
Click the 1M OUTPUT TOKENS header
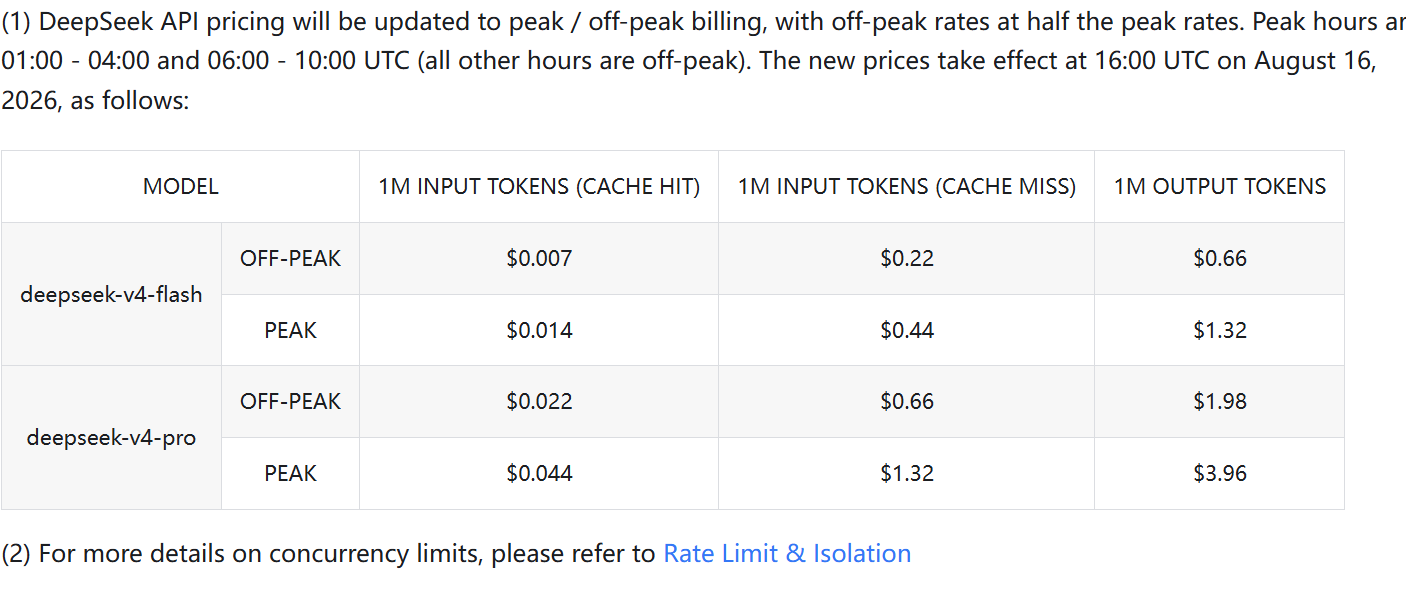1220,186
